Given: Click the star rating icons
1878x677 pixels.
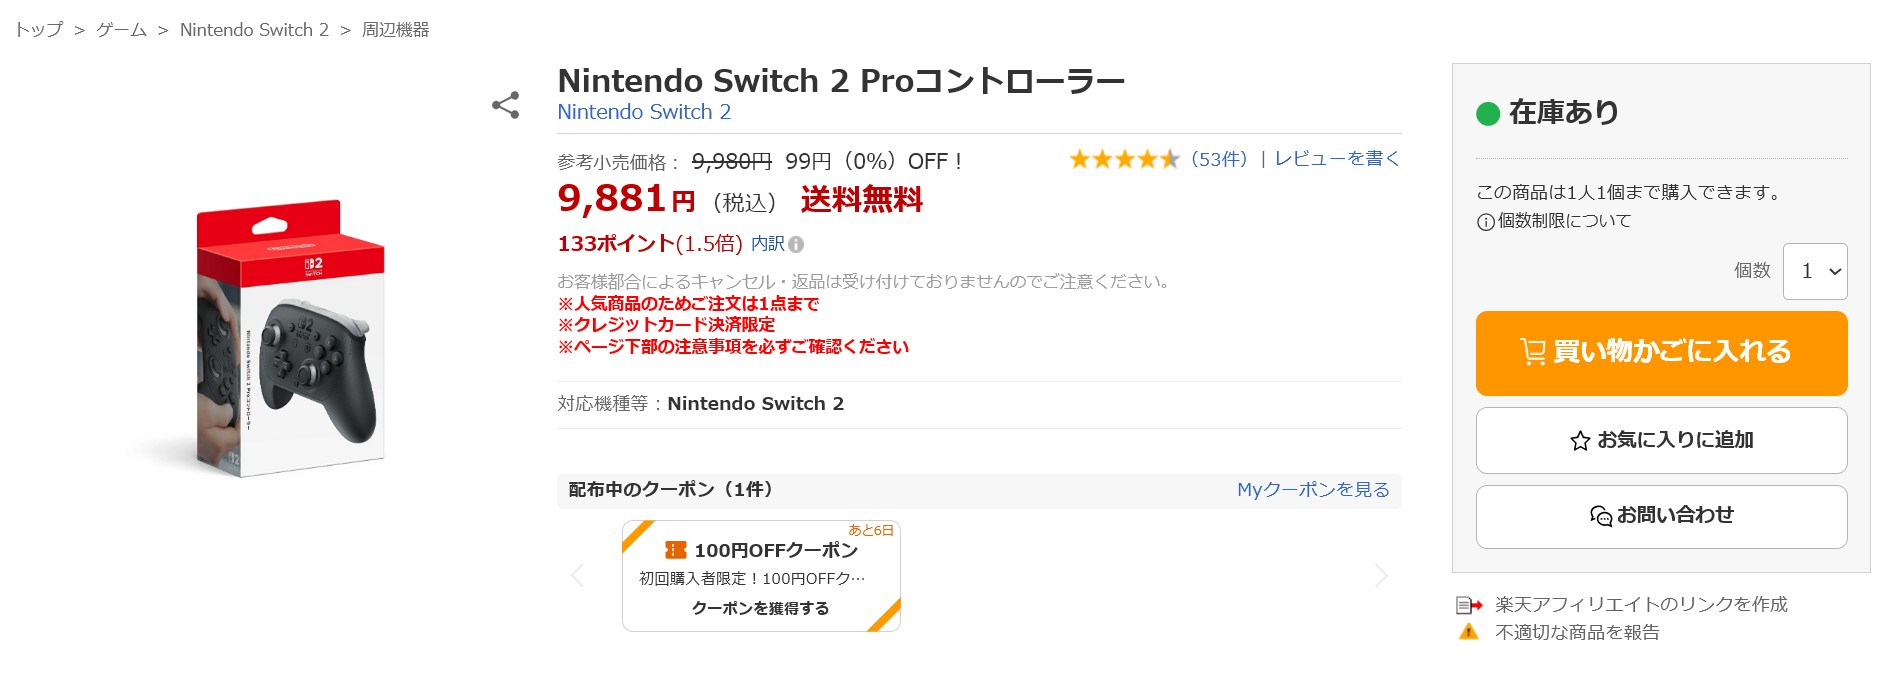Looking at the screenshot, I should 1124,159.
